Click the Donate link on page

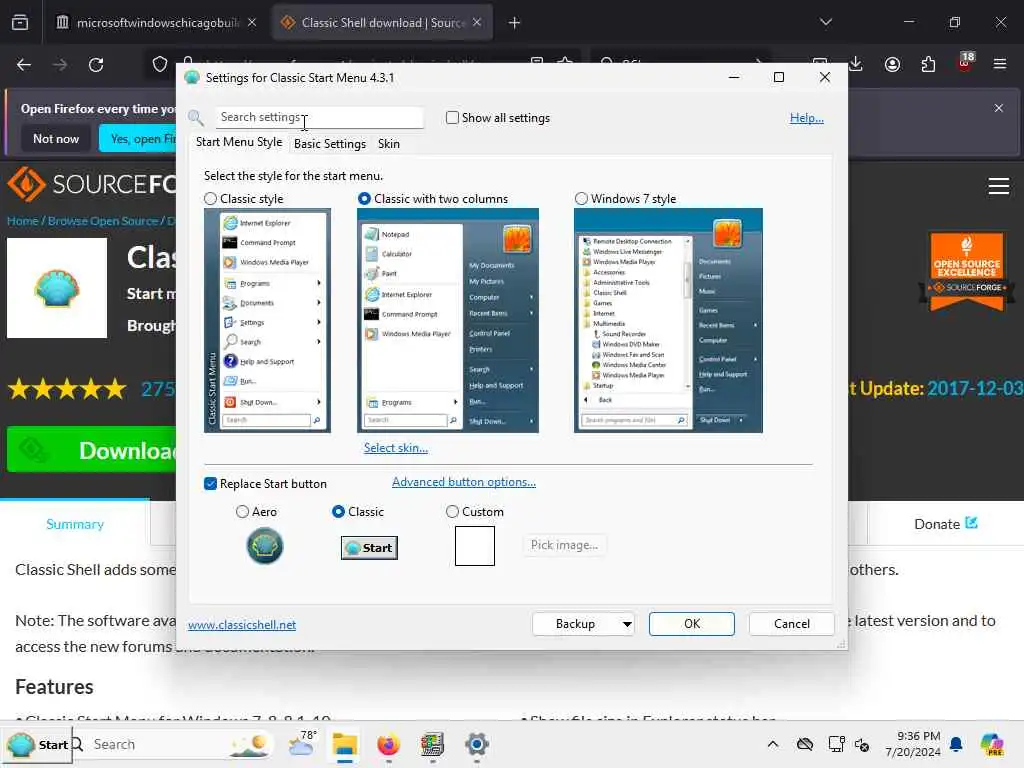945,524
